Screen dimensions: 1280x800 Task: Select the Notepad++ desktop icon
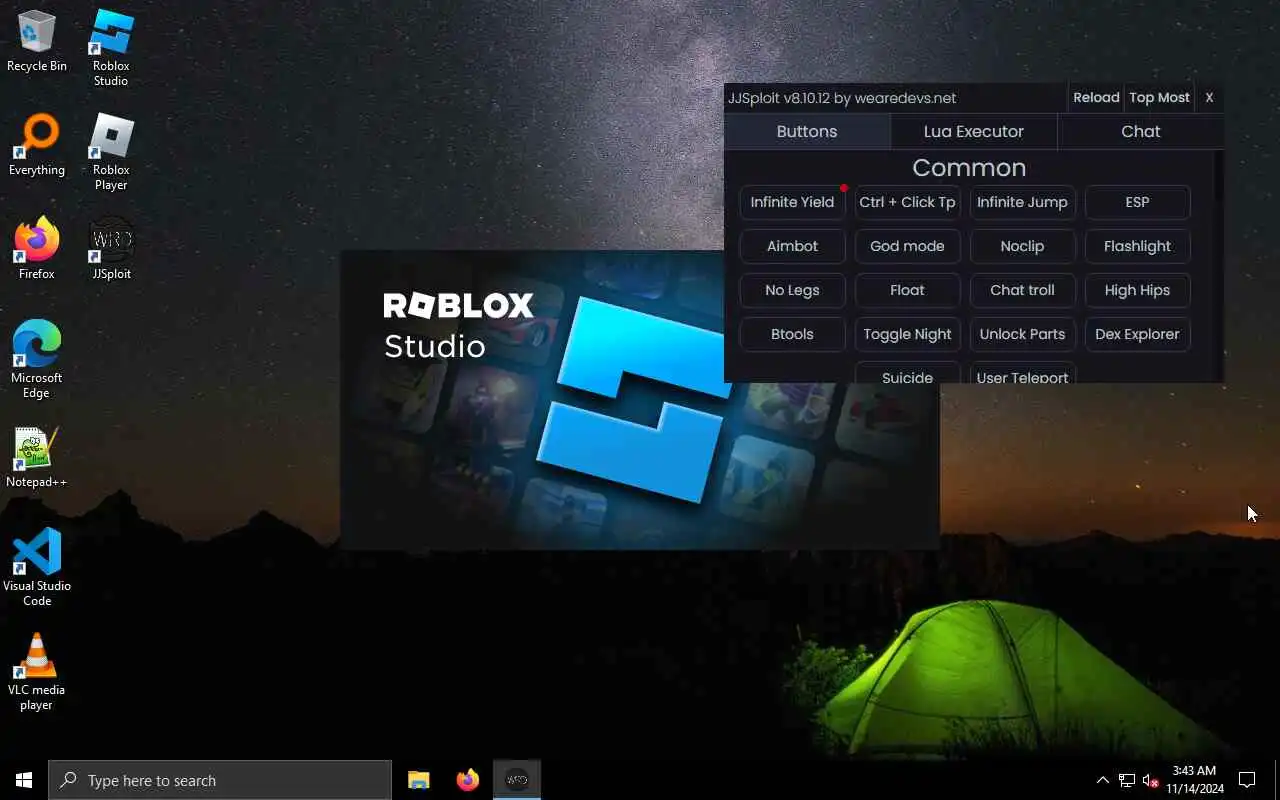click(37, 457)
